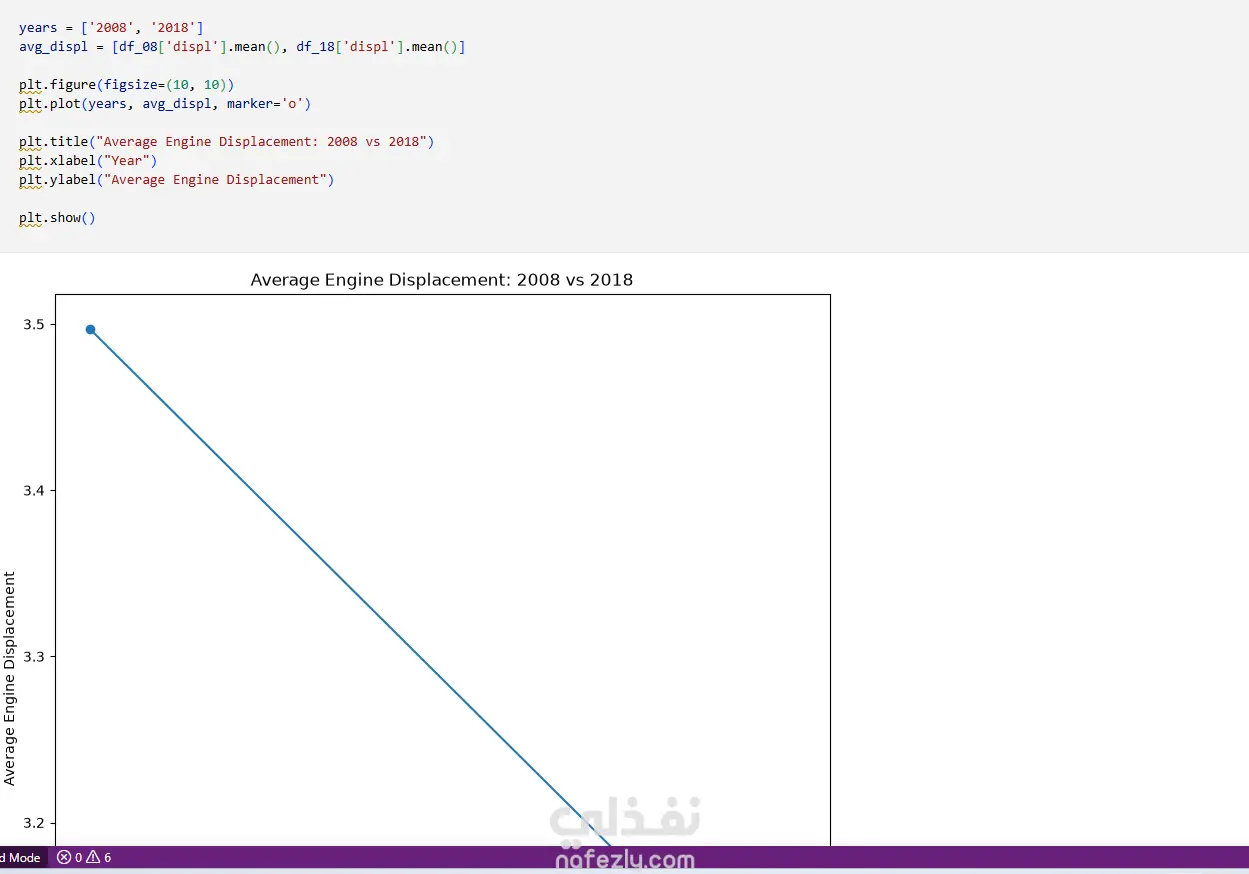Click the code line "years = ['2008', '2018']"

[111, 28]
